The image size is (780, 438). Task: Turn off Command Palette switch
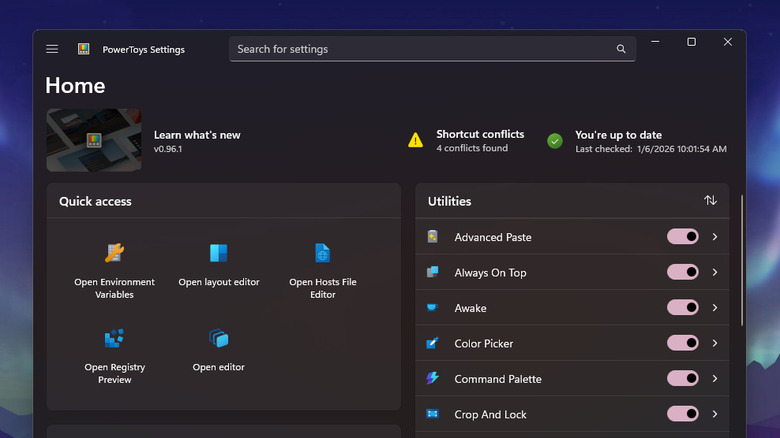click(682, 378)
